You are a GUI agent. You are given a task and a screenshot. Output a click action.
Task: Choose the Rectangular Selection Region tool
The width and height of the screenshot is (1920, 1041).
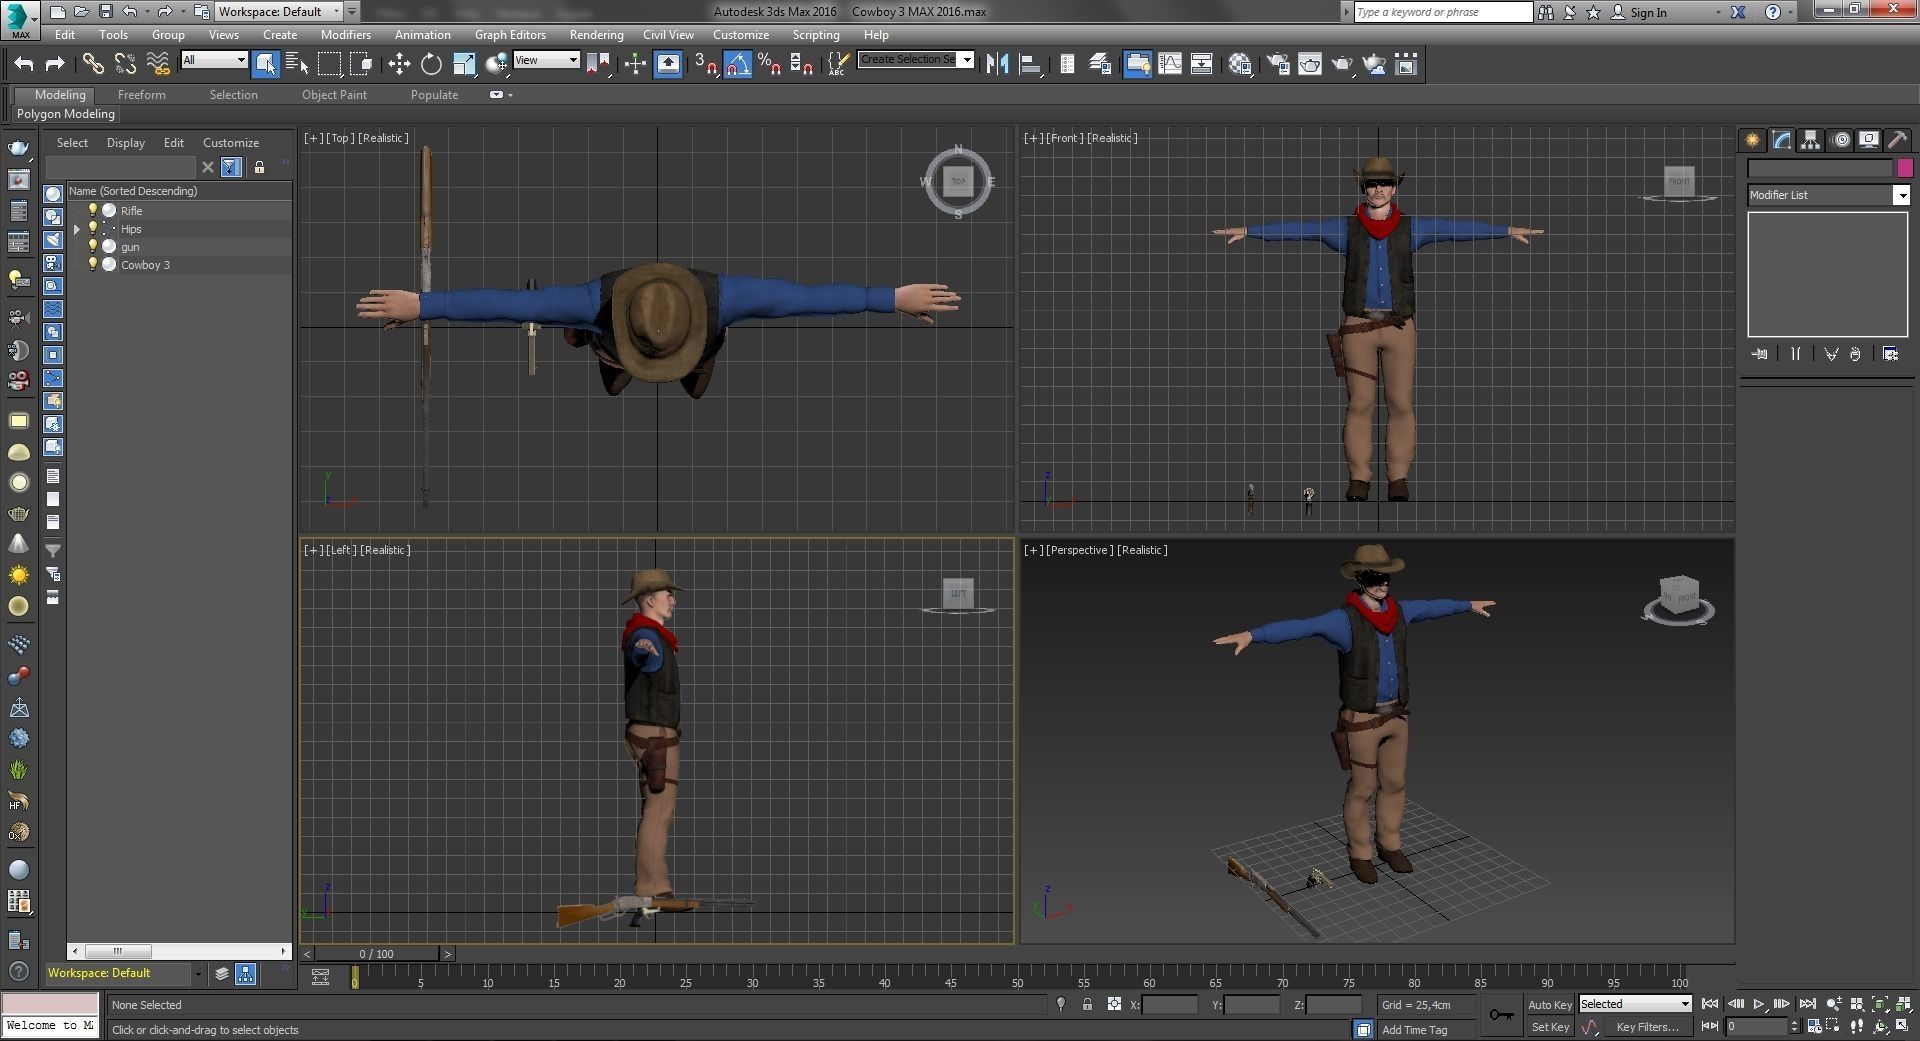[x=329, y=64]
